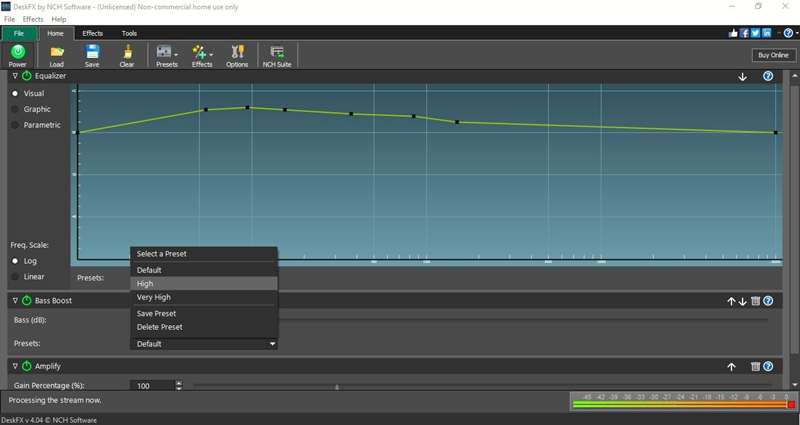Open the Load effect chain icon
800x425 pixels.
[x=57, y=55]
